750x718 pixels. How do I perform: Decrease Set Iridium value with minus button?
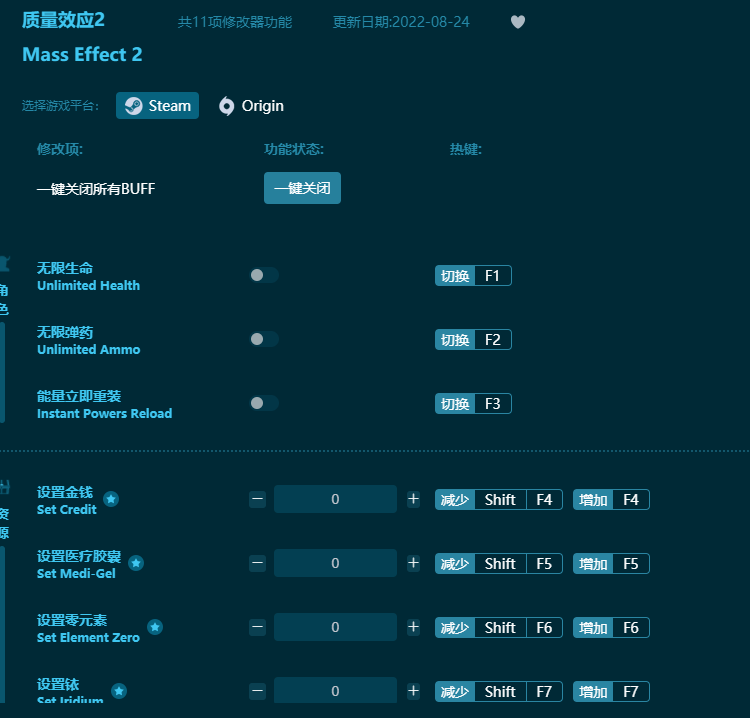(x=257, y=691)
